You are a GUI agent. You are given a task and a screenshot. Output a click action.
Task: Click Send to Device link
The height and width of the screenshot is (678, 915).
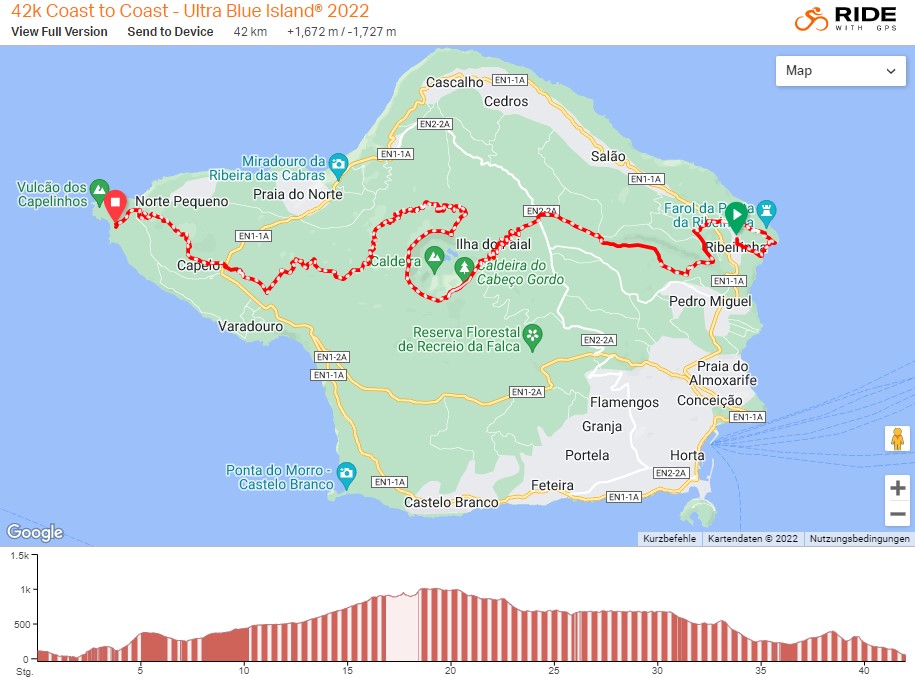point(170,32)
